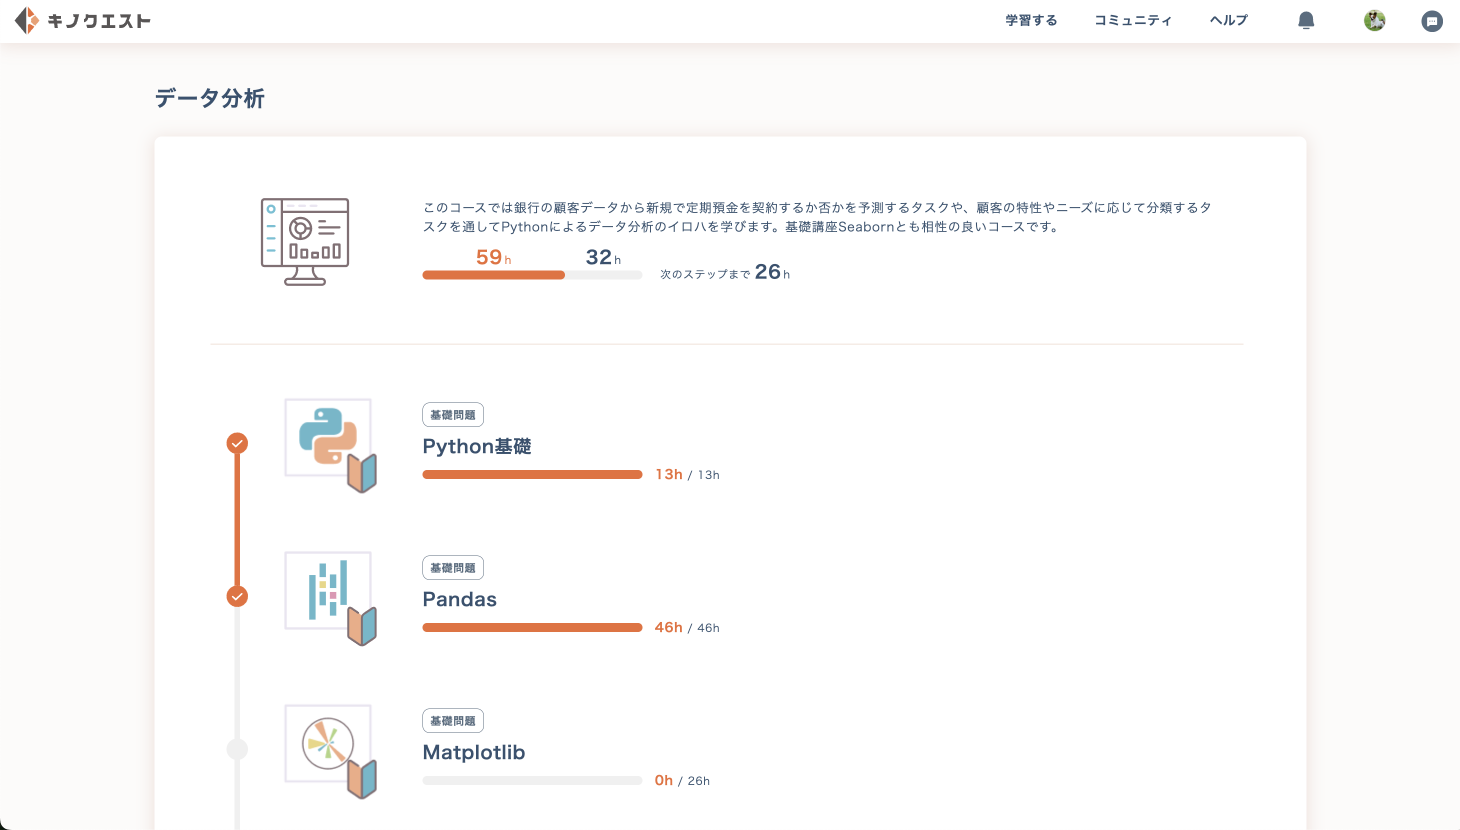Screen dimensions: 1460x830
Task: Open the chat bubble icon
Action: point(1432,21)
